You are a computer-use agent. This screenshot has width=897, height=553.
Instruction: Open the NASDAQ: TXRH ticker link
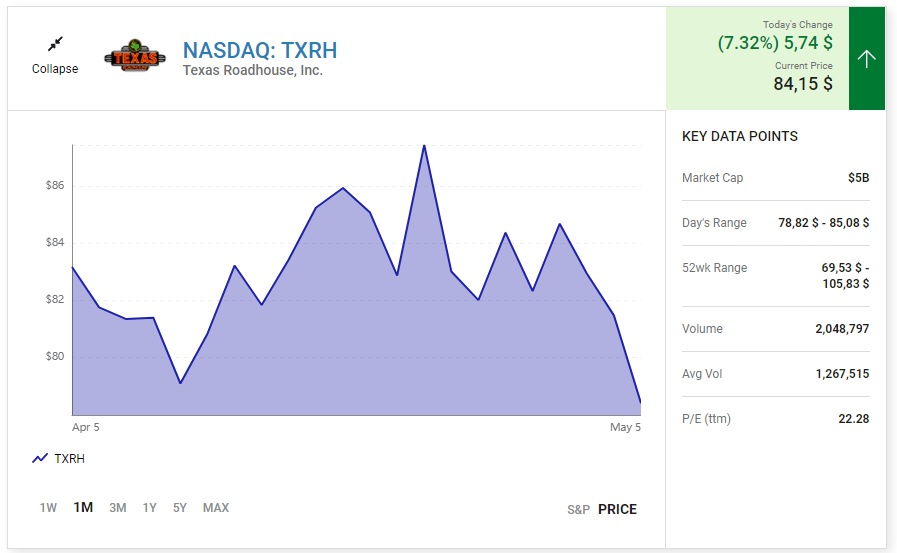click(260, 50)
